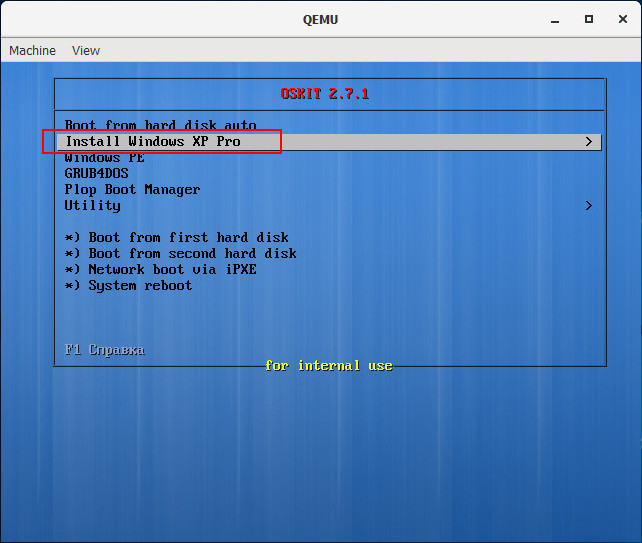Select Plop Boot Manager
The width and height of the screenshot is (642, 543).
pyautogui.click(x=132, y=190)
